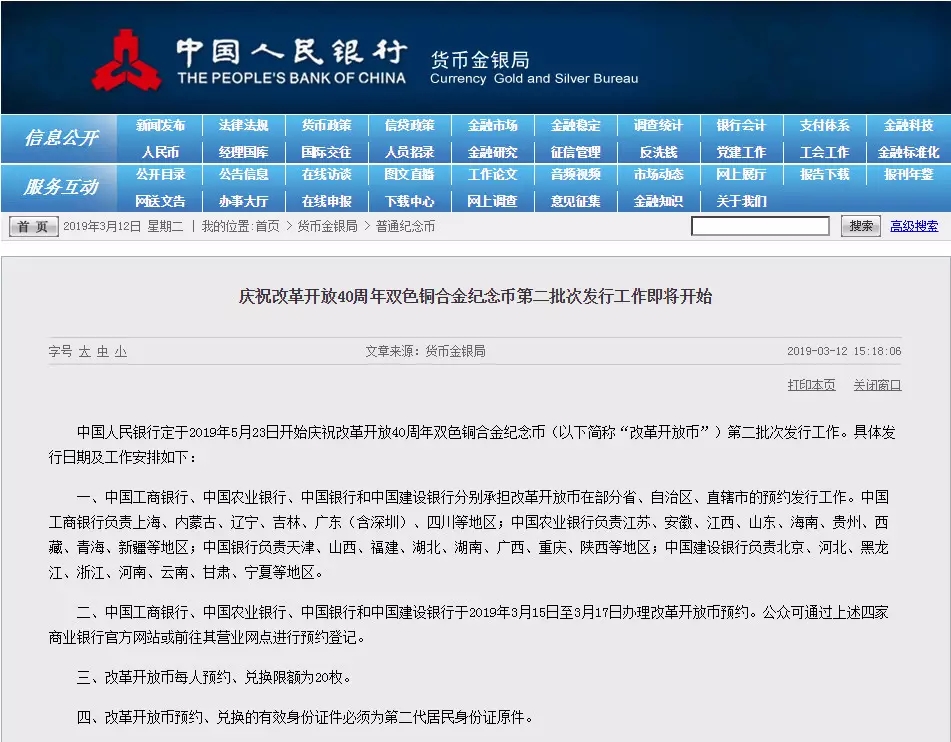Screen dimensions: 951x742
Task: Open the 调查统计 menu item
Action: pyautogui.click(x=658, y=126)
